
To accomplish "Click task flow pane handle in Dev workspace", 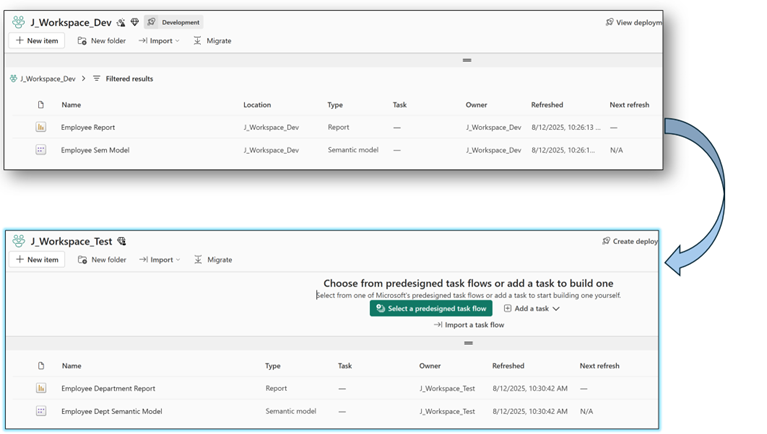I will coord(467,60).
